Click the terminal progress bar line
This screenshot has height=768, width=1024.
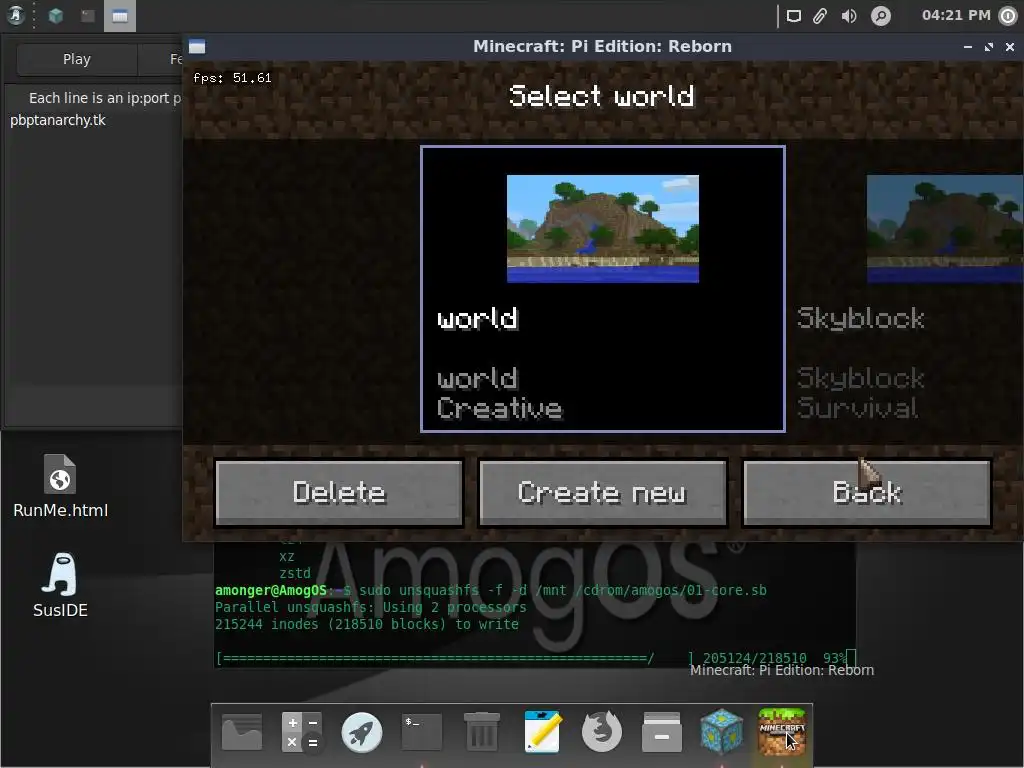point(536,658)
